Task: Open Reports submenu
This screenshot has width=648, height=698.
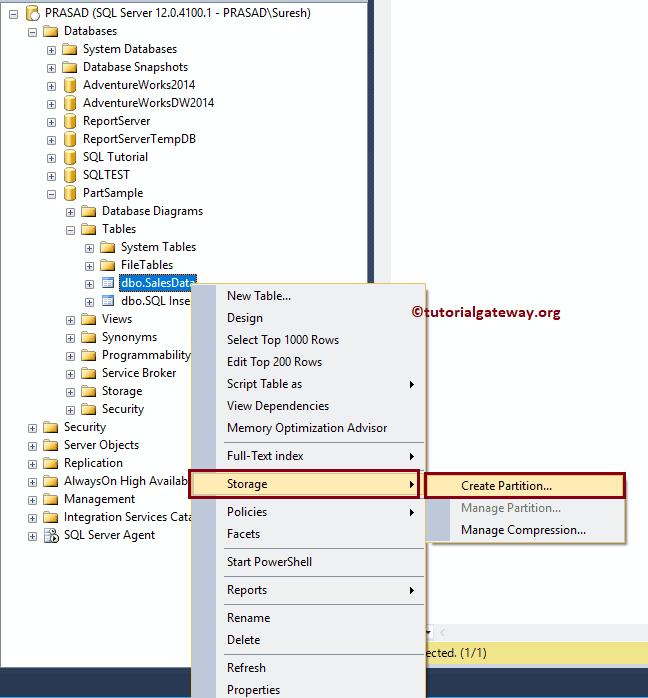Action: point(309,590)
